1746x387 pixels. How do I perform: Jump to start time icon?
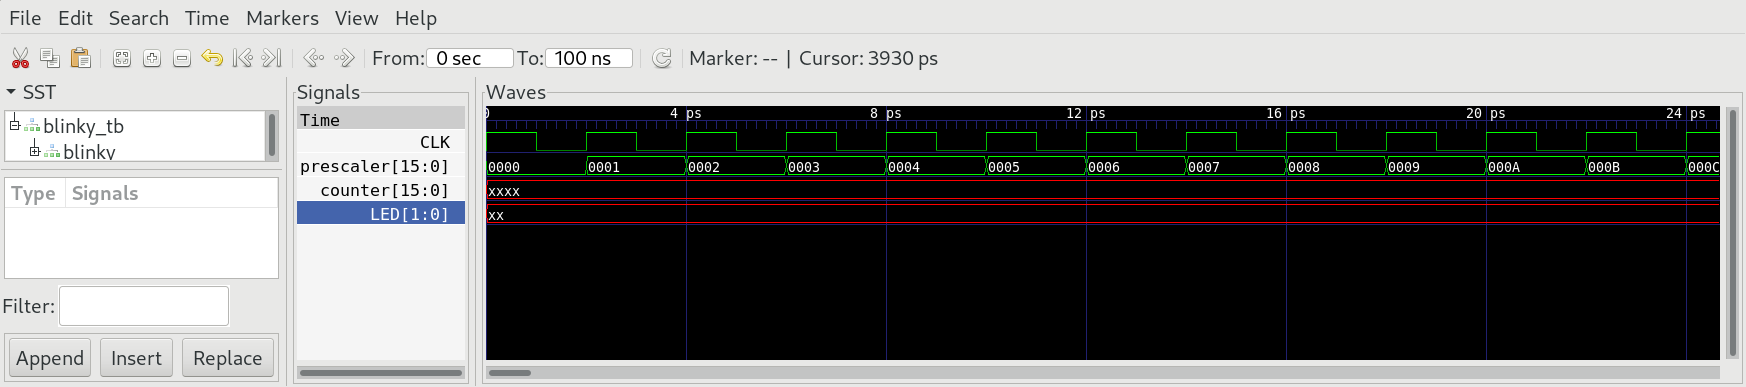pyautogui.click(x=242, y=58)
